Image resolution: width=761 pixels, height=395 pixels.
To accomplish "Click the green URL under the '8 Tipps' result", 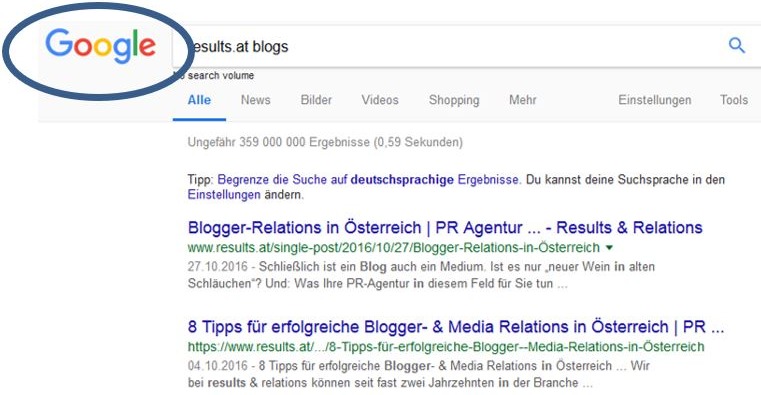I will pos(446,347).
